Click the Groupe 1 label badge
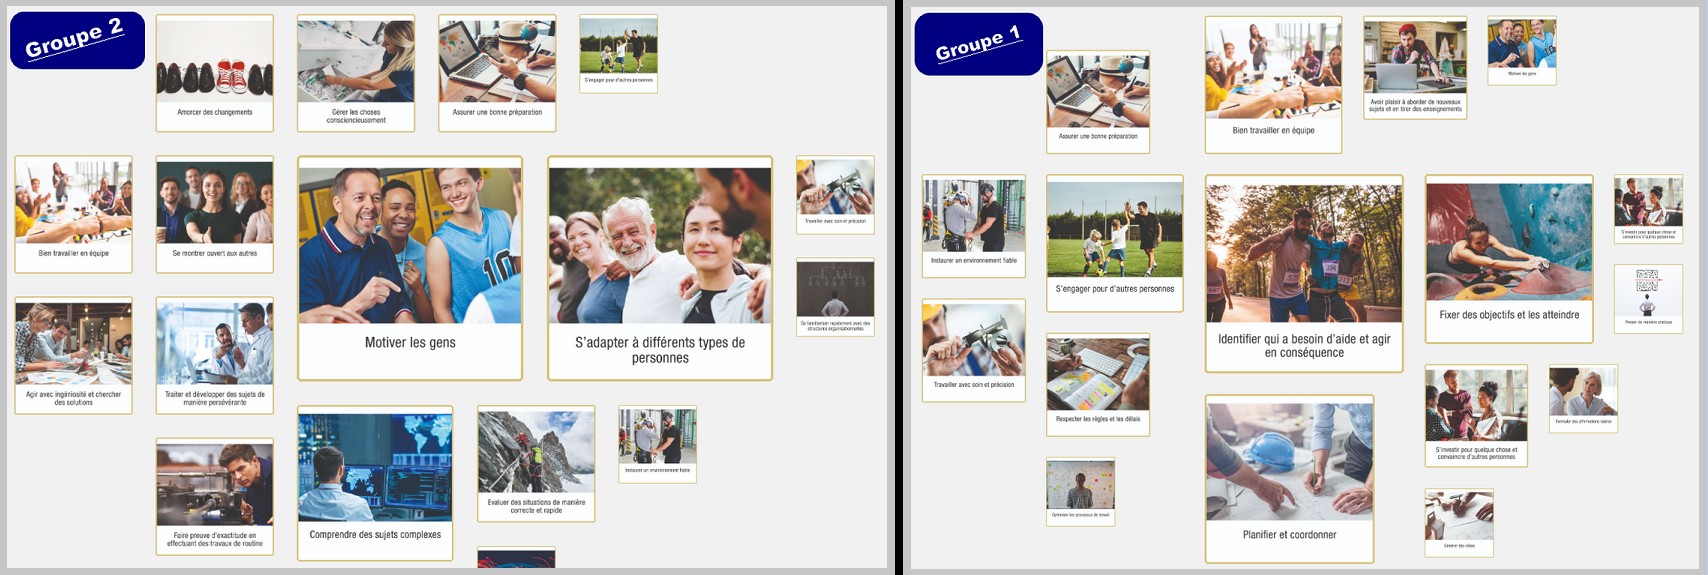The width and height of the screenshot is (1708, 575). click(978, 45)
